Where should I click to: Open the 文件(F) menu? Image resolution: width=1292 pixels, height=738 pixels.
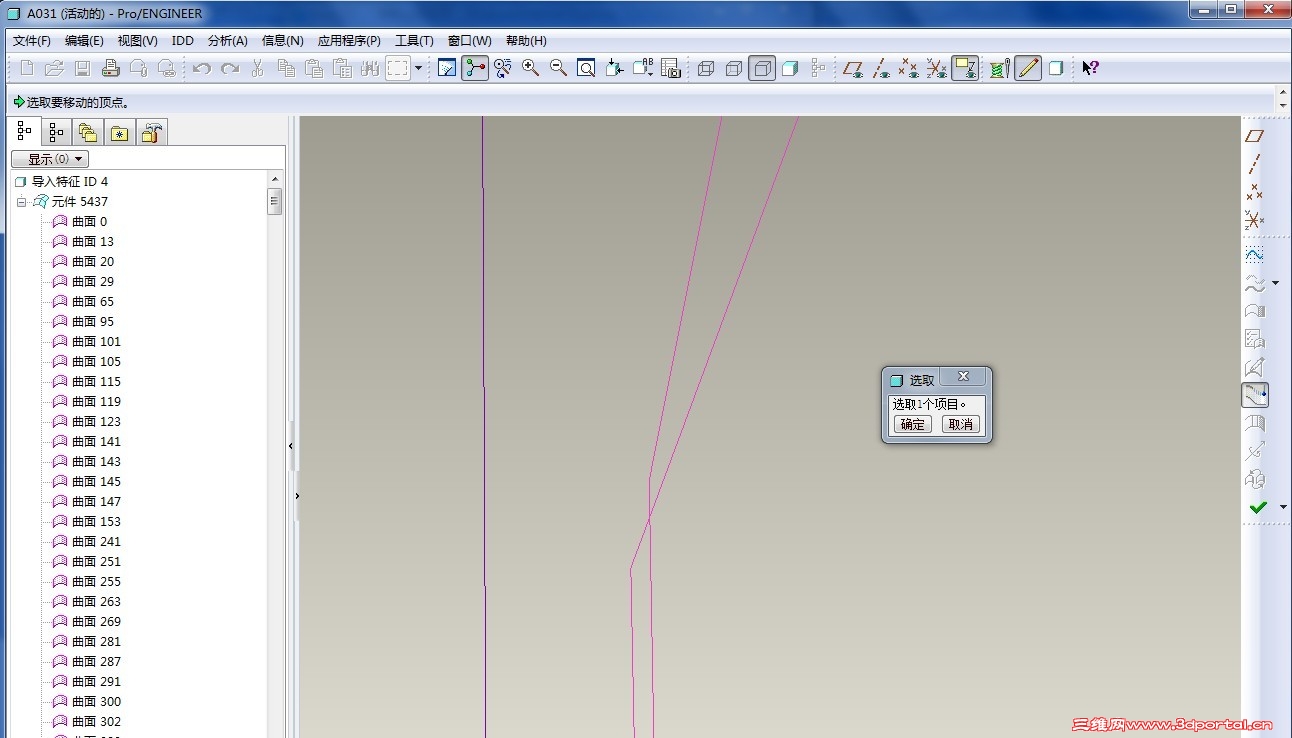click(32, 41)
